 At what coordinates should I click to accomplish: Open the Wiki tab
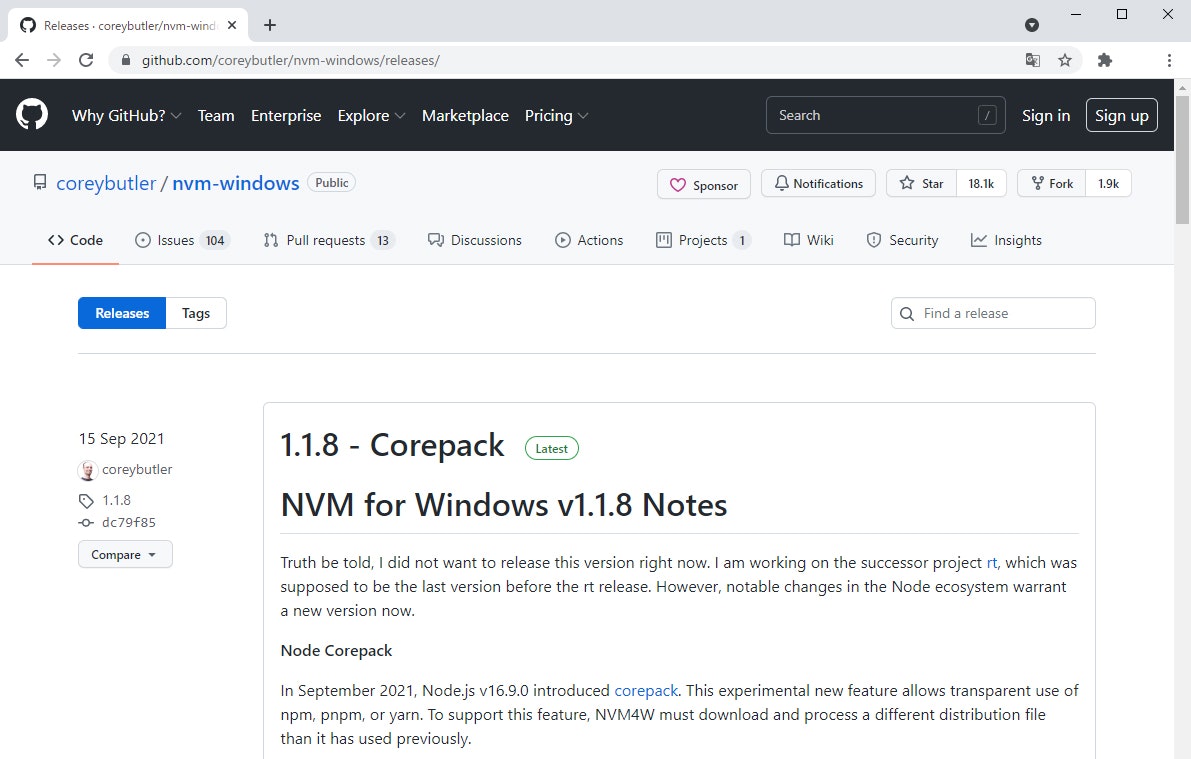[x=809, y=240]
